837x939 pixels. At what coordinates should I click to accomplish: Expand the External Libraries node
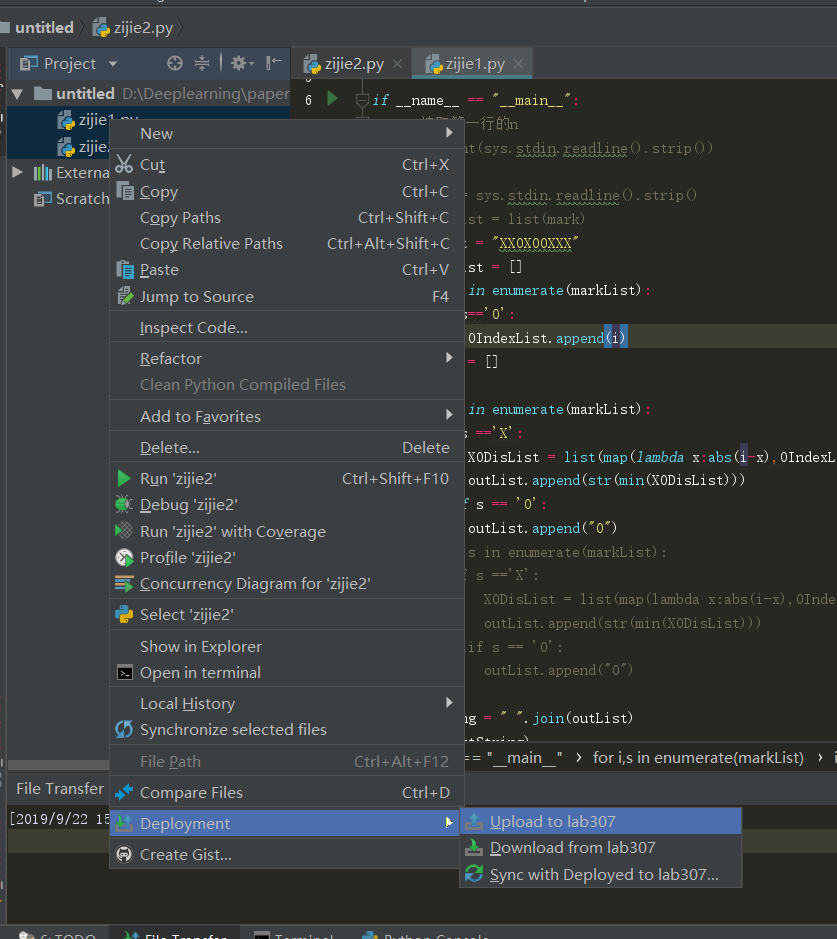pyautogui.click(x=17, y=172)
